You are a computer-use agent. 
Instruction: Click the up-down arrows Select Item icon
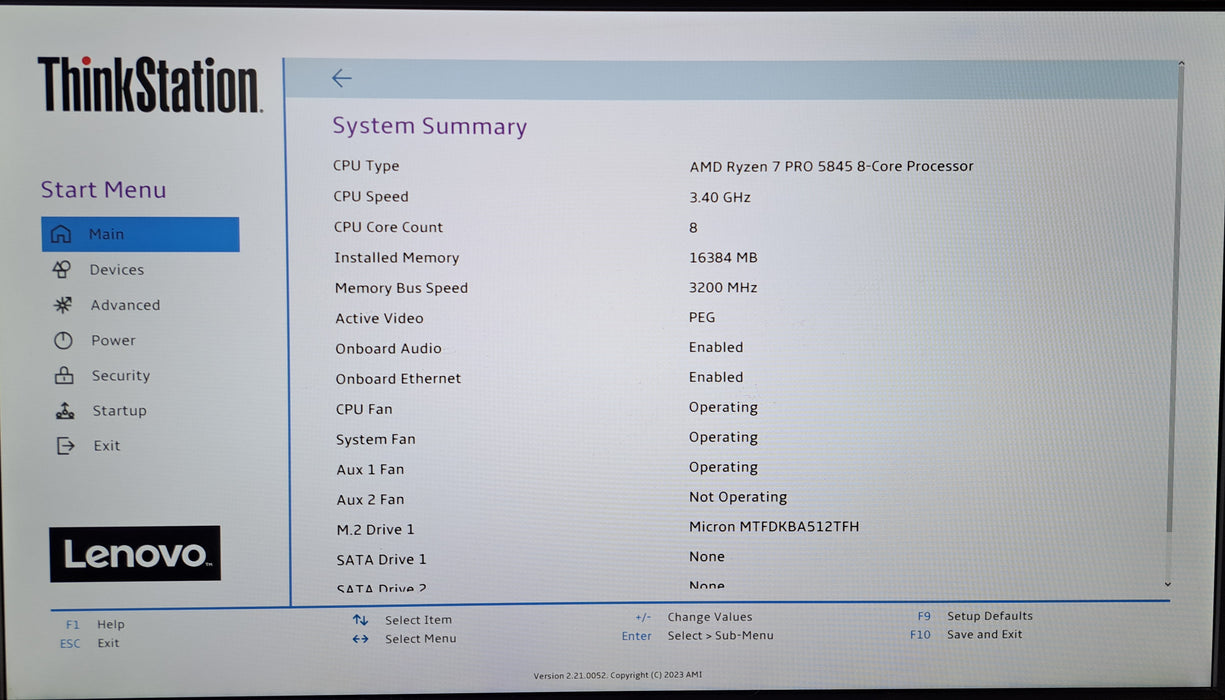point(360,620)
